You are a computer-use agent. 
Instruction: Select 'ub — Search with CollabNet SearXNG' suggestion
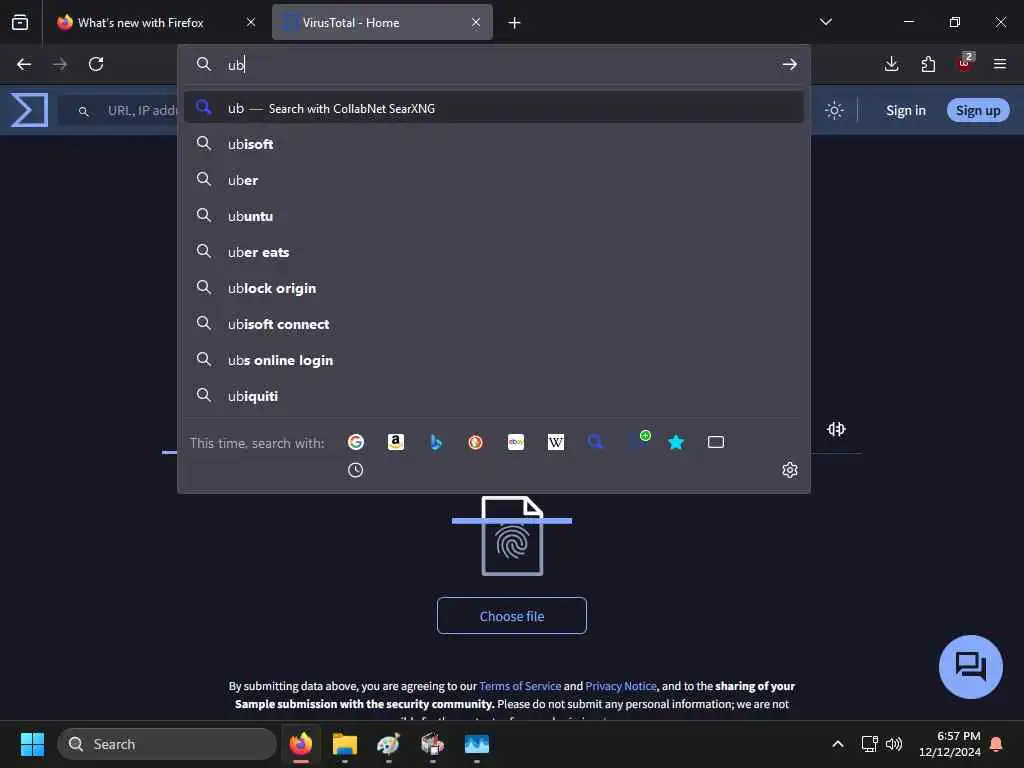494,108
